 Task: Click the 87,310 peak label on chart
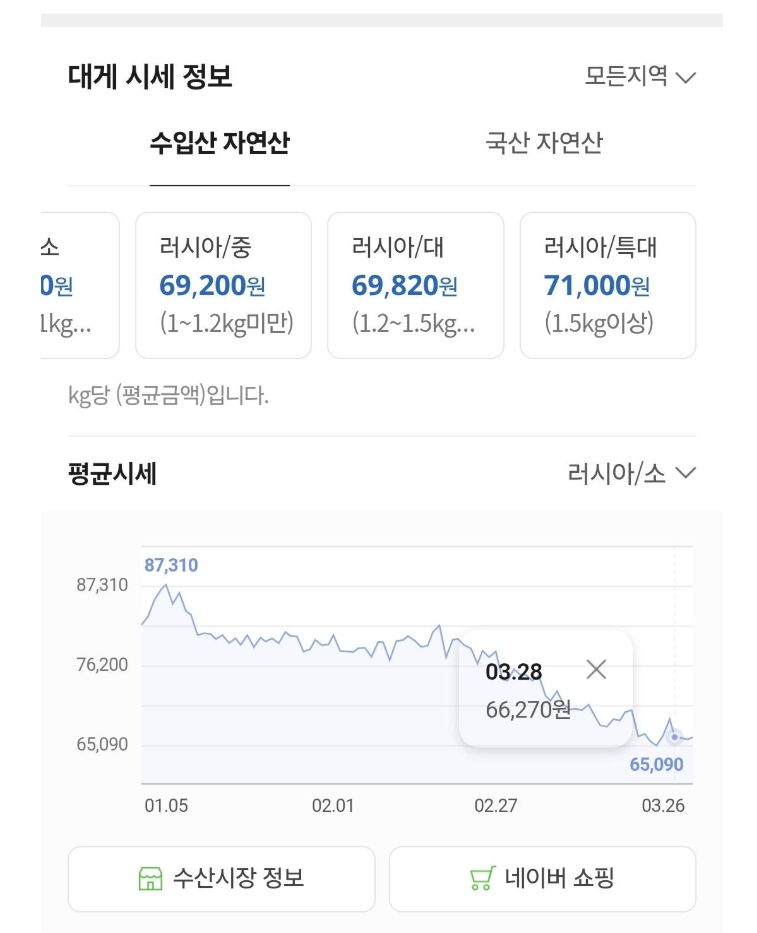(x=171, y=565)
